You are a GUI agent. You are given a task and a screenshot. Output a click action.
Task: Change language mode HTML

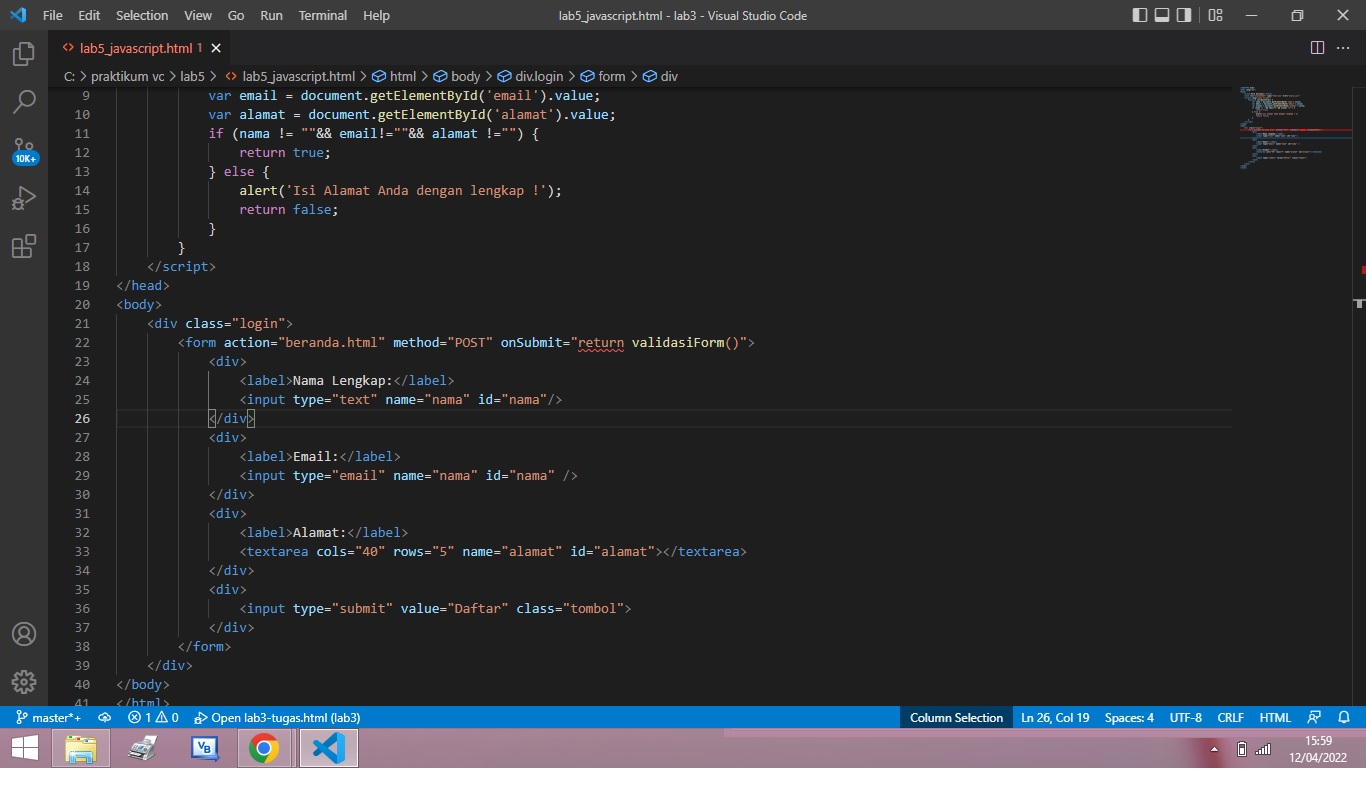point(1275,718)
